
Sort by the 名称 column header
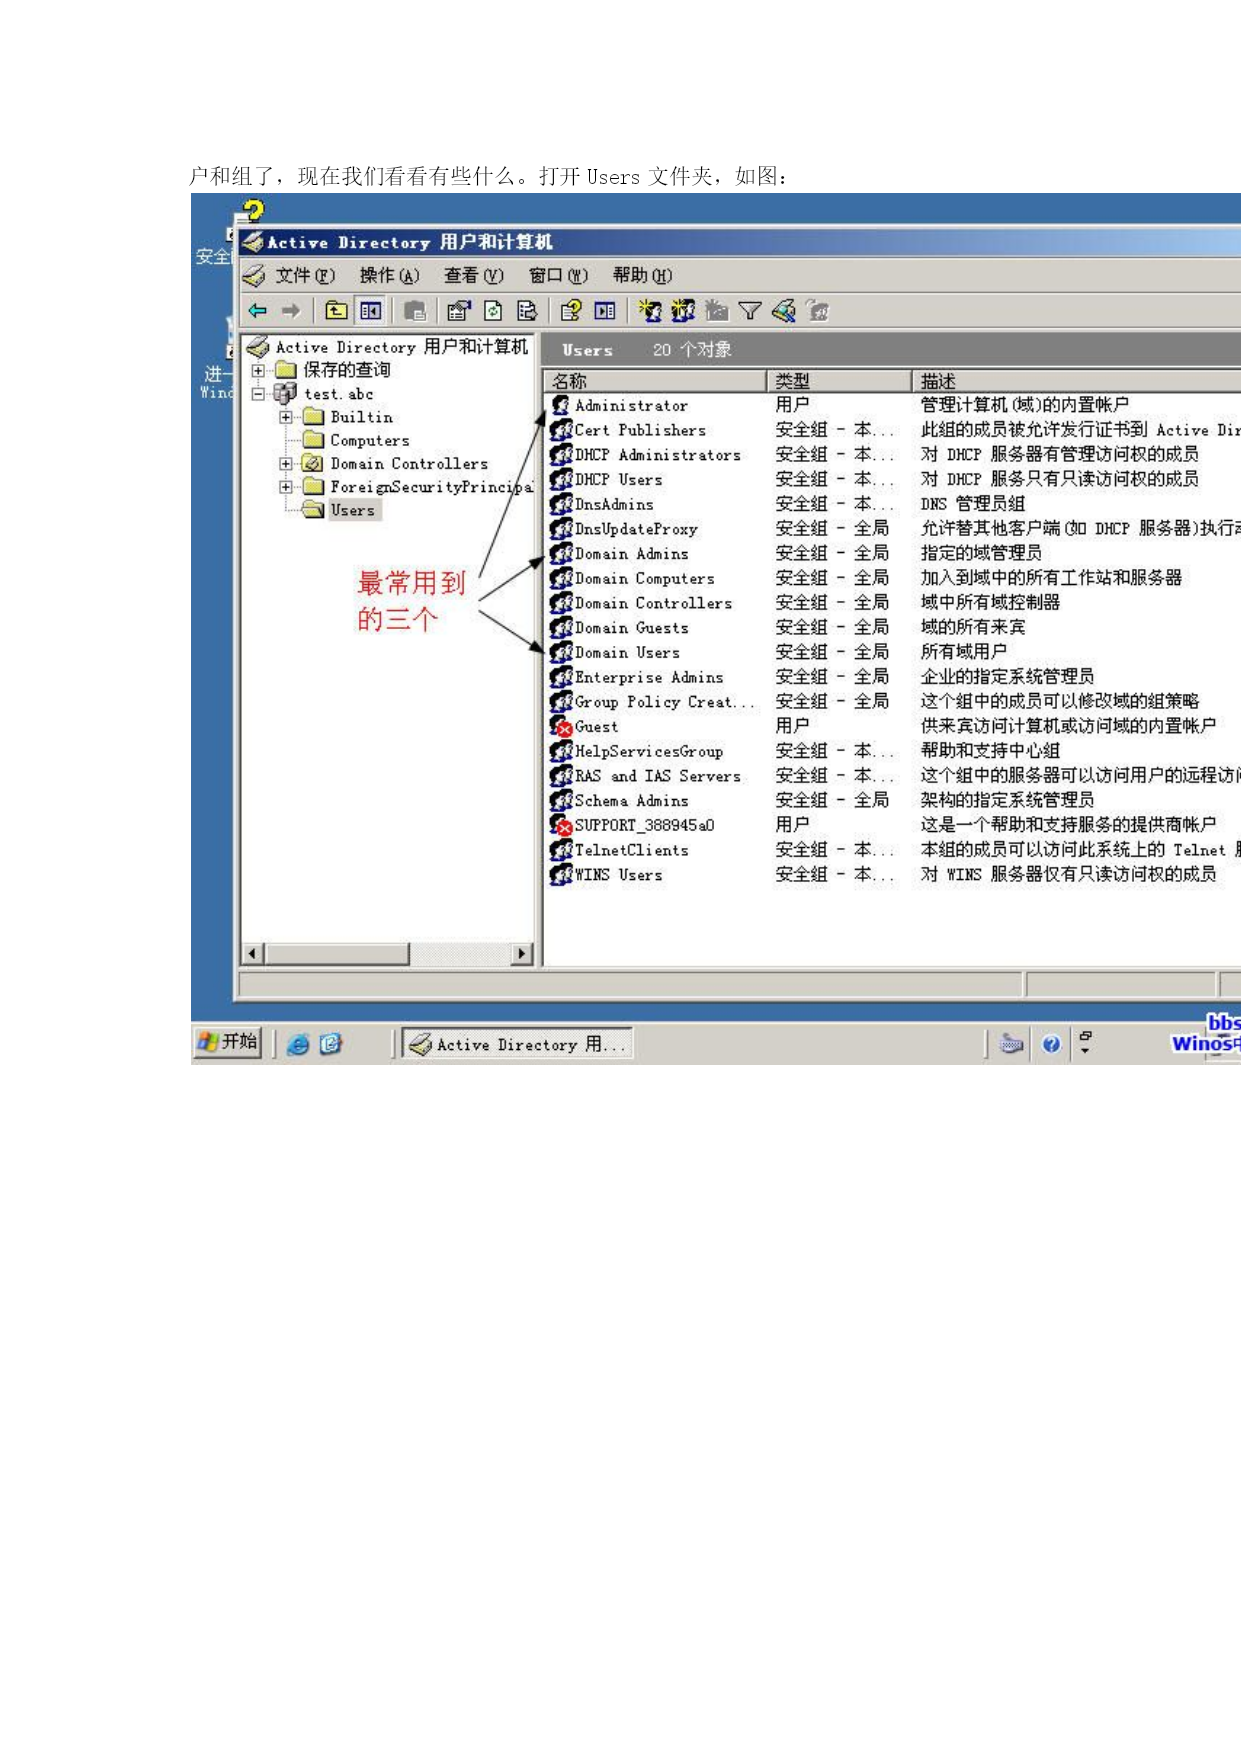(655, 381)
